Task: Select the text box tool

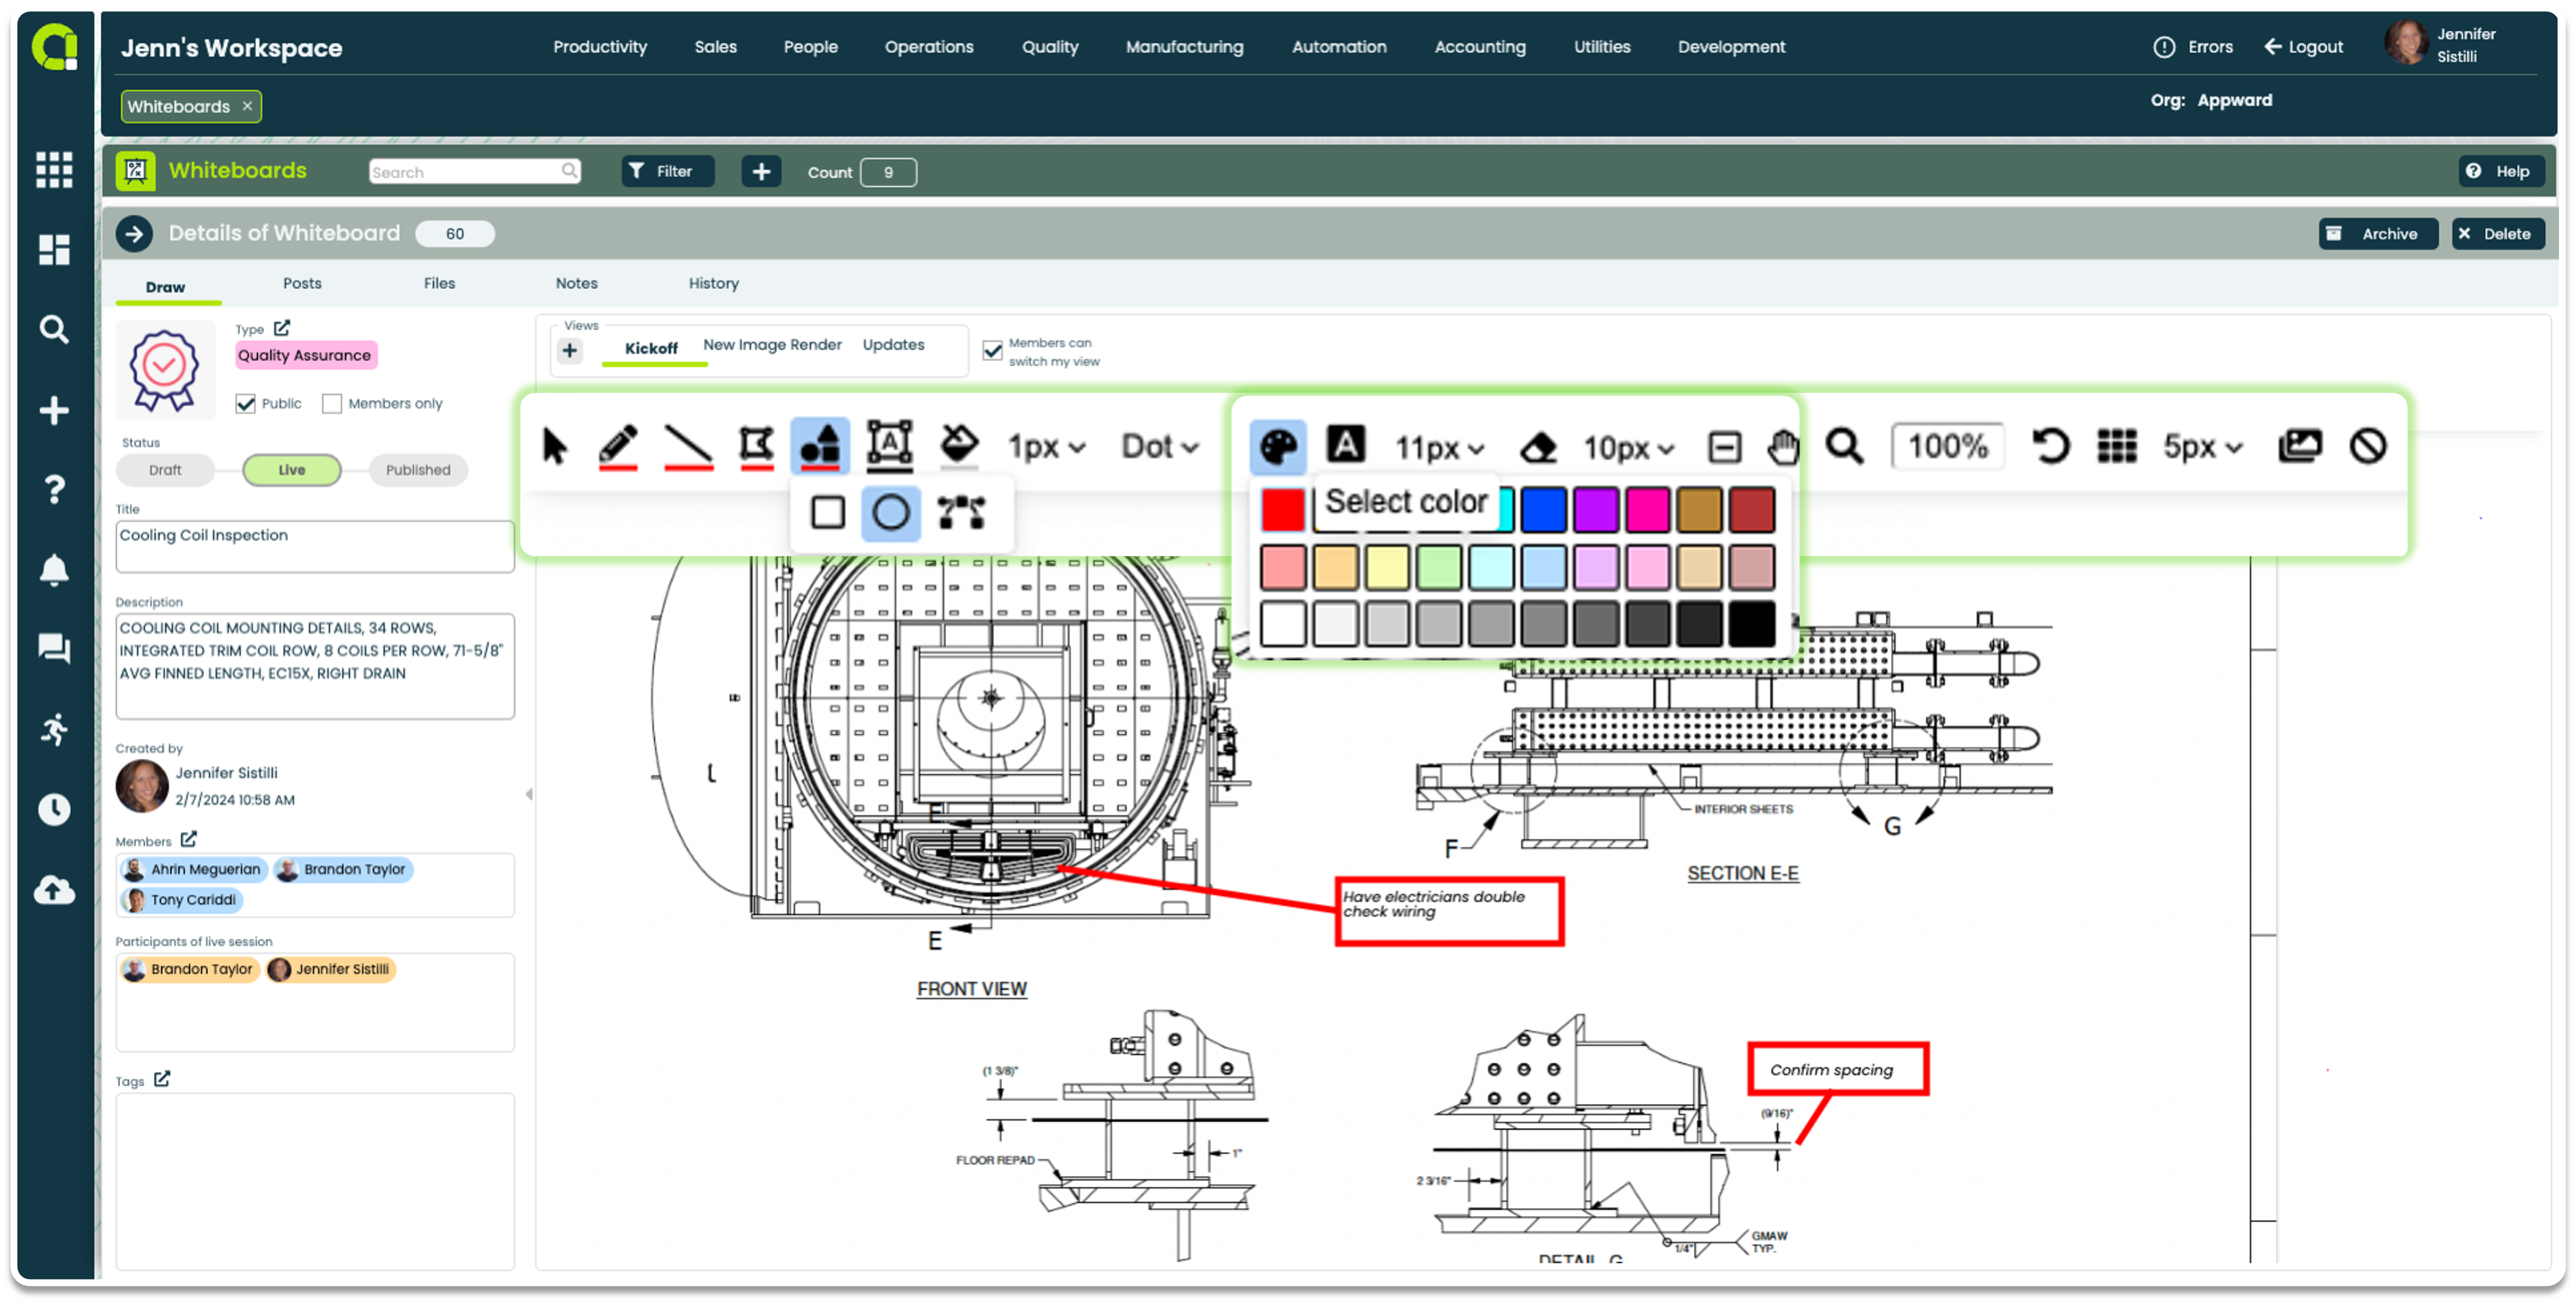Action: [889, 446]
